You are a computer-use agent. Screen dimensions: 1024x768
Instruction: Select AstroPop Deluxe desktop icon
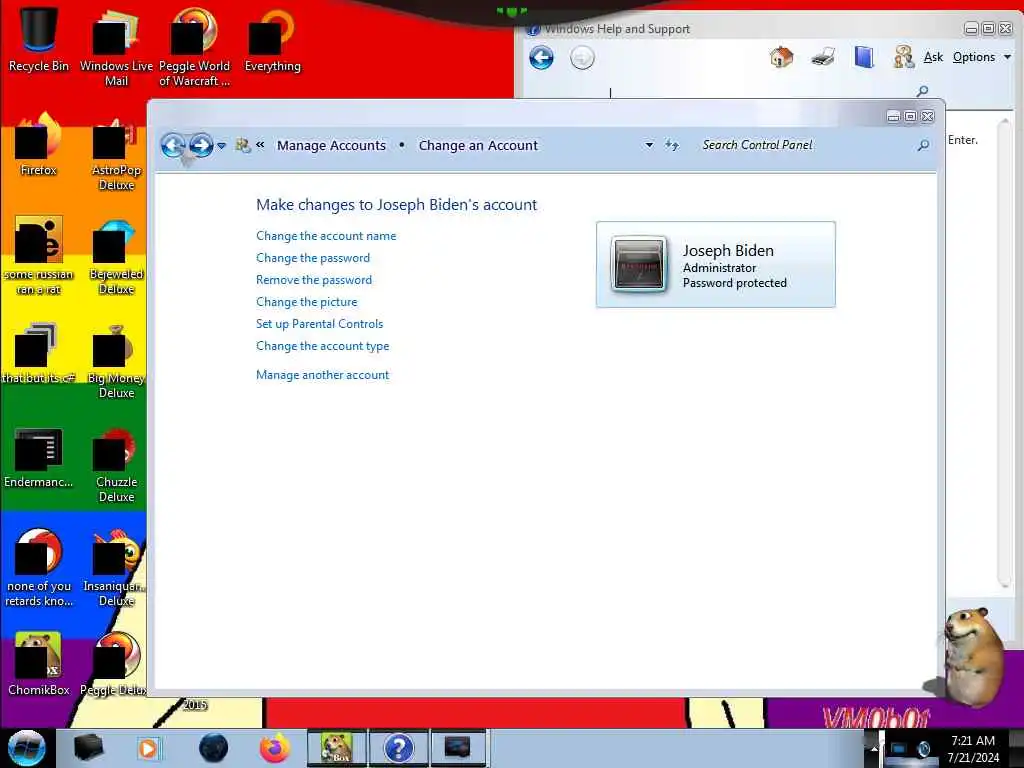tap(116, 153)
